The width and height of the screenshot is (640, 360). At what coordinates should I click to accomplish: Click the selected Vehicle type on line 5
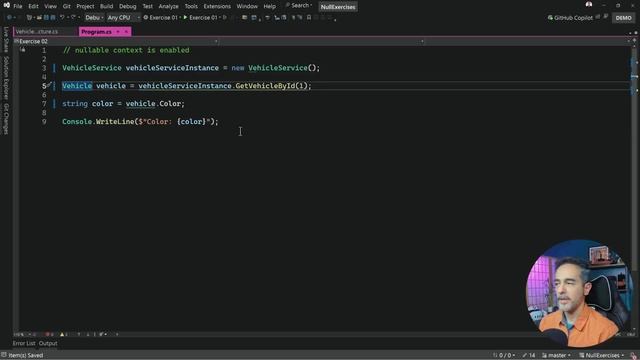coord(77,86)
